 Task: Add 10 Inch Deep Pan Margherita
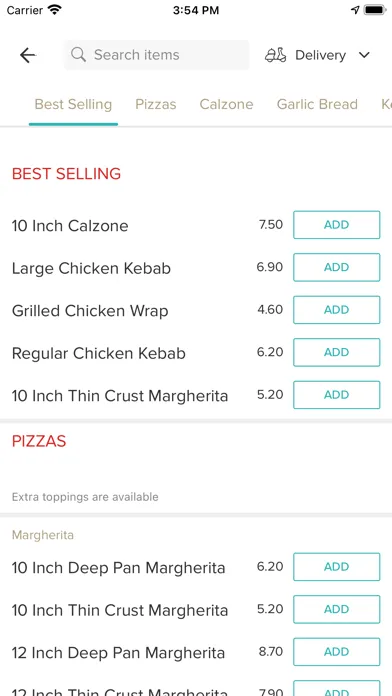(337, 567)
